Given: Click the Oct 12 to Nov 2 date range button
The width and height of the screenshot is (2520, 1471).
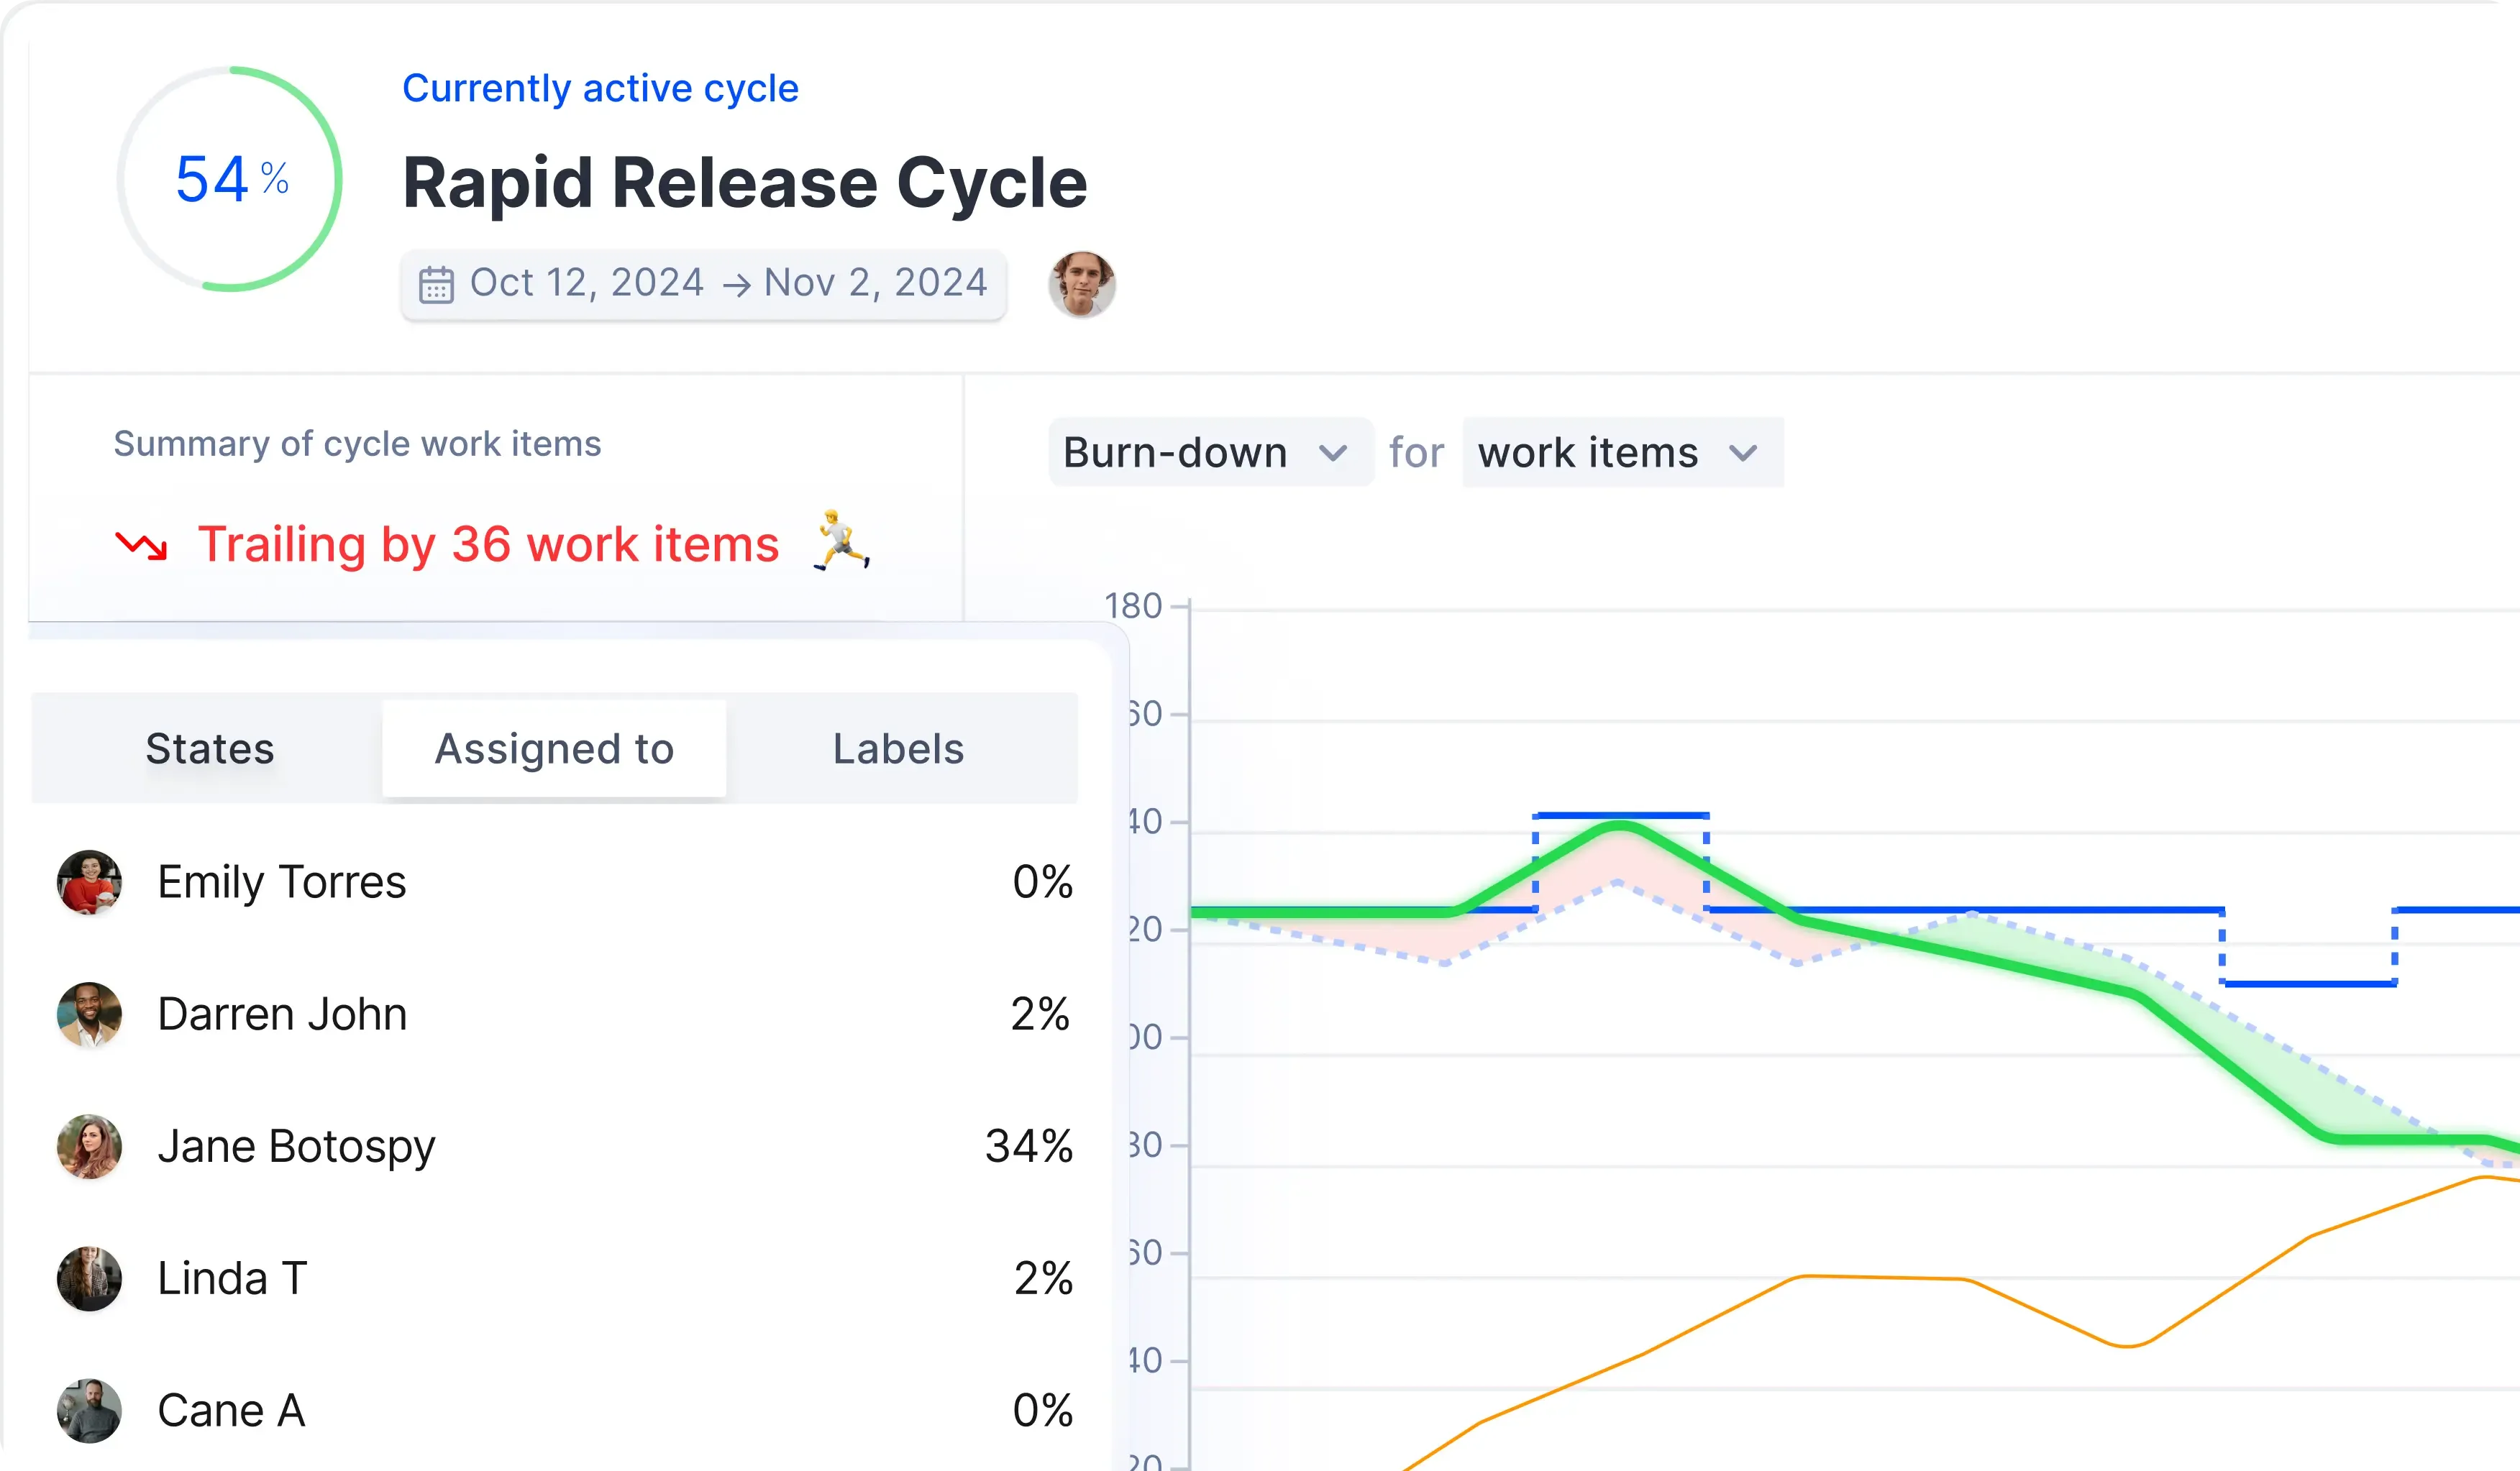Looking at the screenshot, I should point(704,284).
